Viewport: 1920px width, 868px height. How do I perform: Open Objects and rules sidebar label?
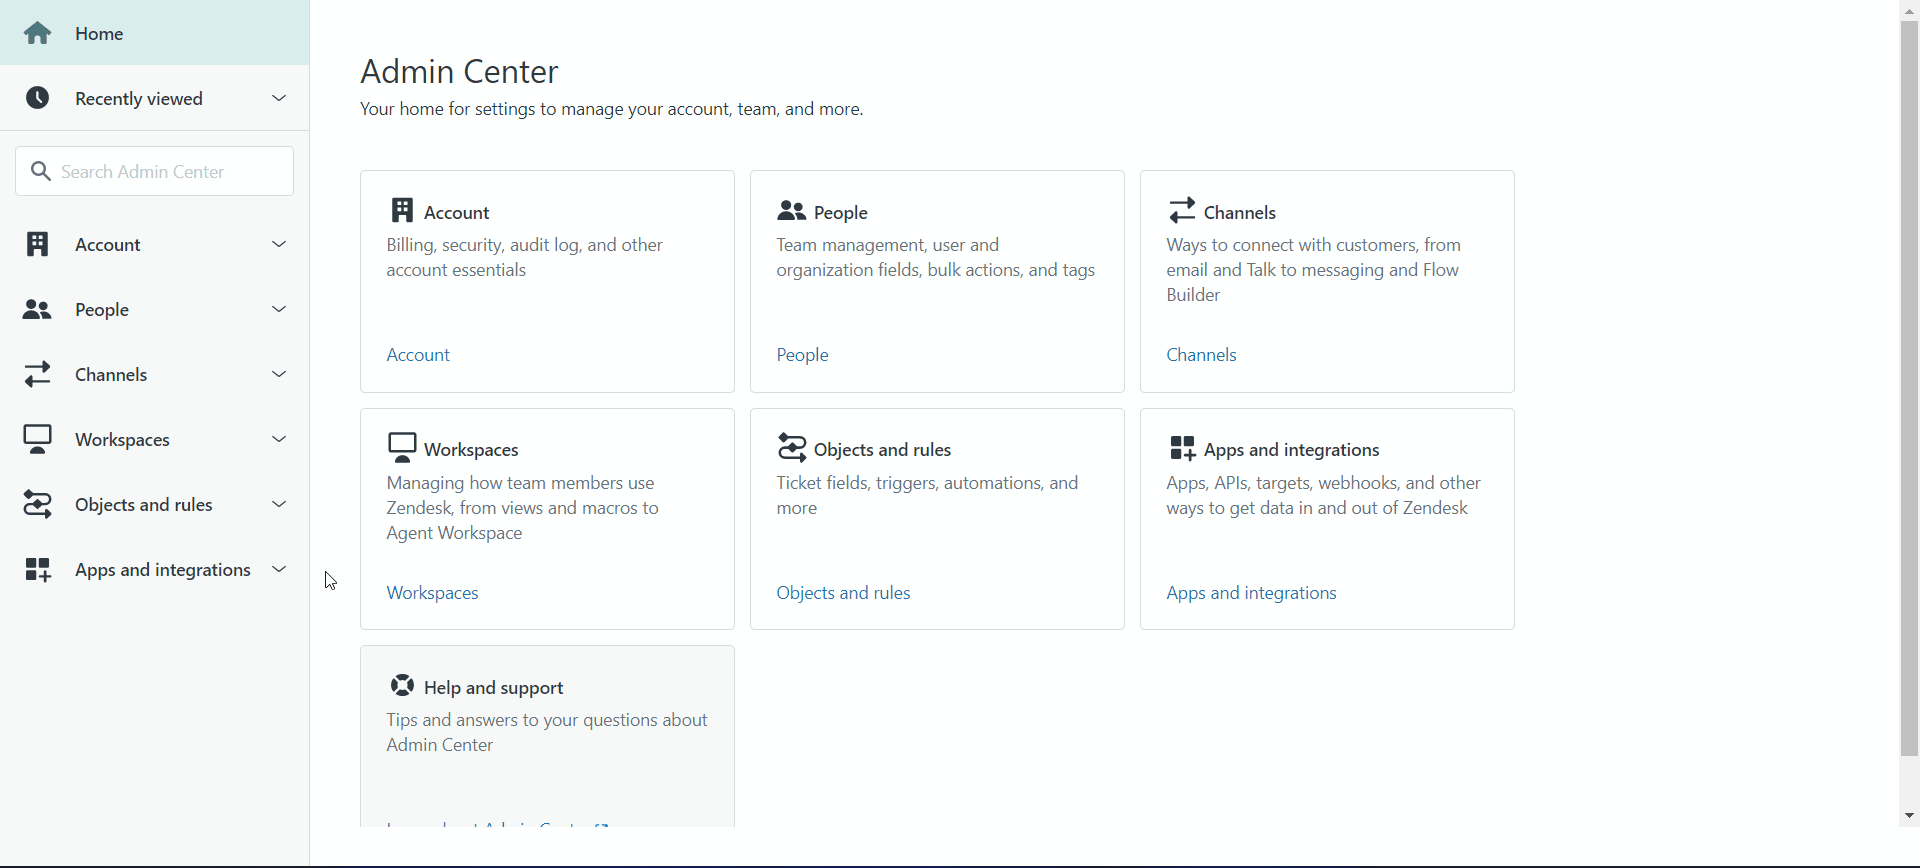click(x=144, y=505)
